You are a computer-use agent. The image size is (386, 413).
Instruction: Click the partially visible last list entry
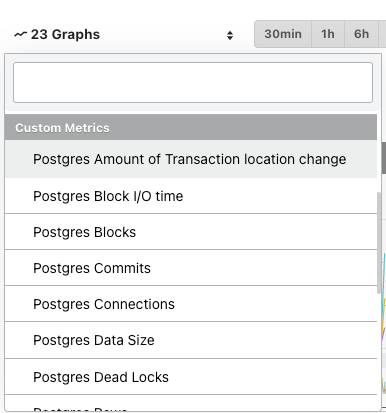(x=191, y=403)
